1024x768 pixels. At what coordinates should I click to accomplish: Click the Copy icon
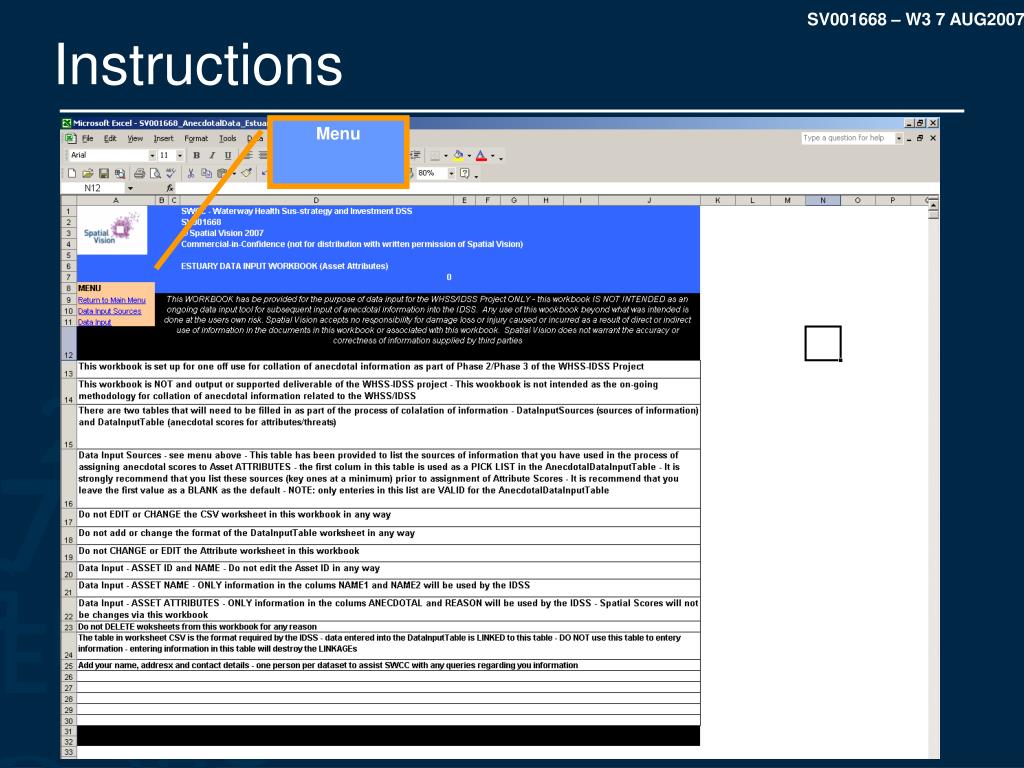pyautogui.click(x=206, y=173)
